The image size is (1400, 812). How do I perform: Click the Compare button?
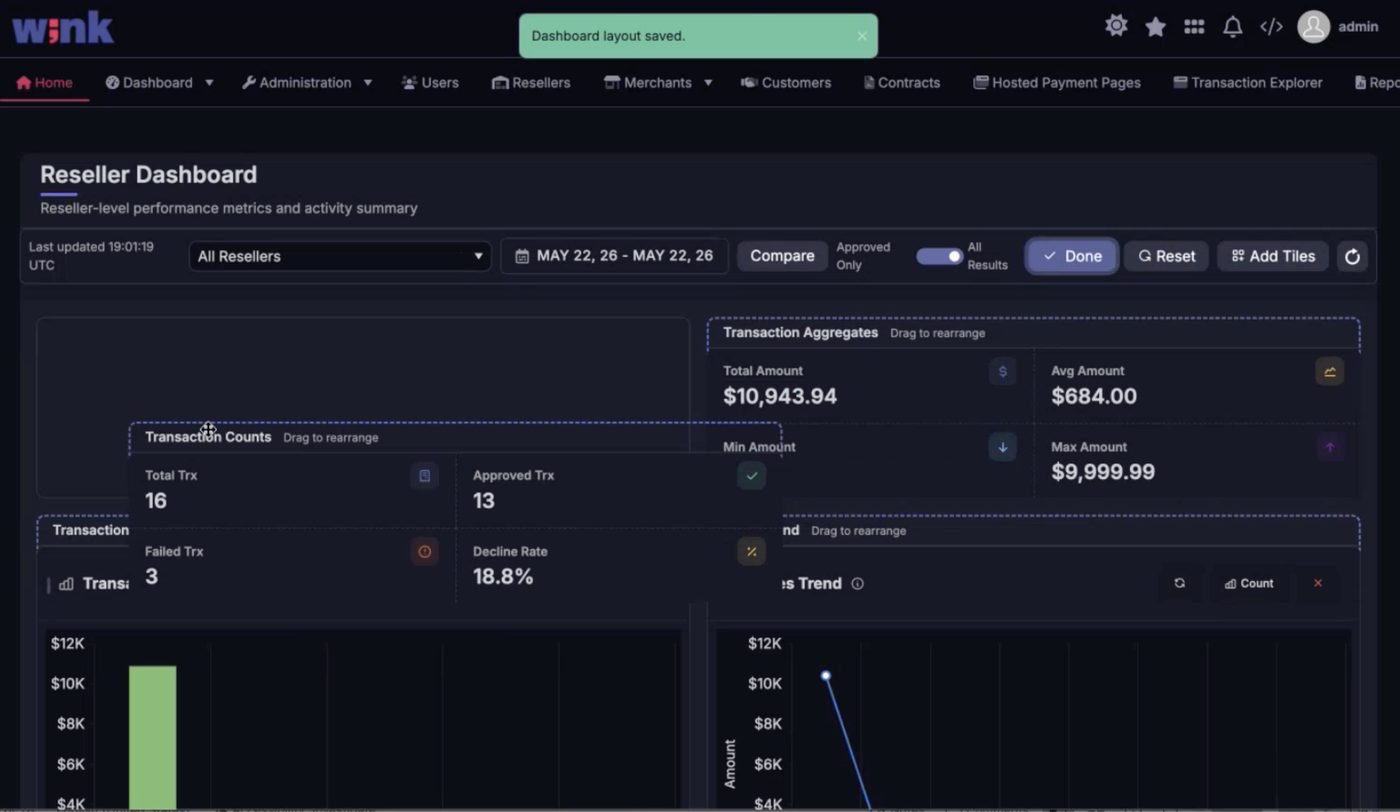pos(782,256)
